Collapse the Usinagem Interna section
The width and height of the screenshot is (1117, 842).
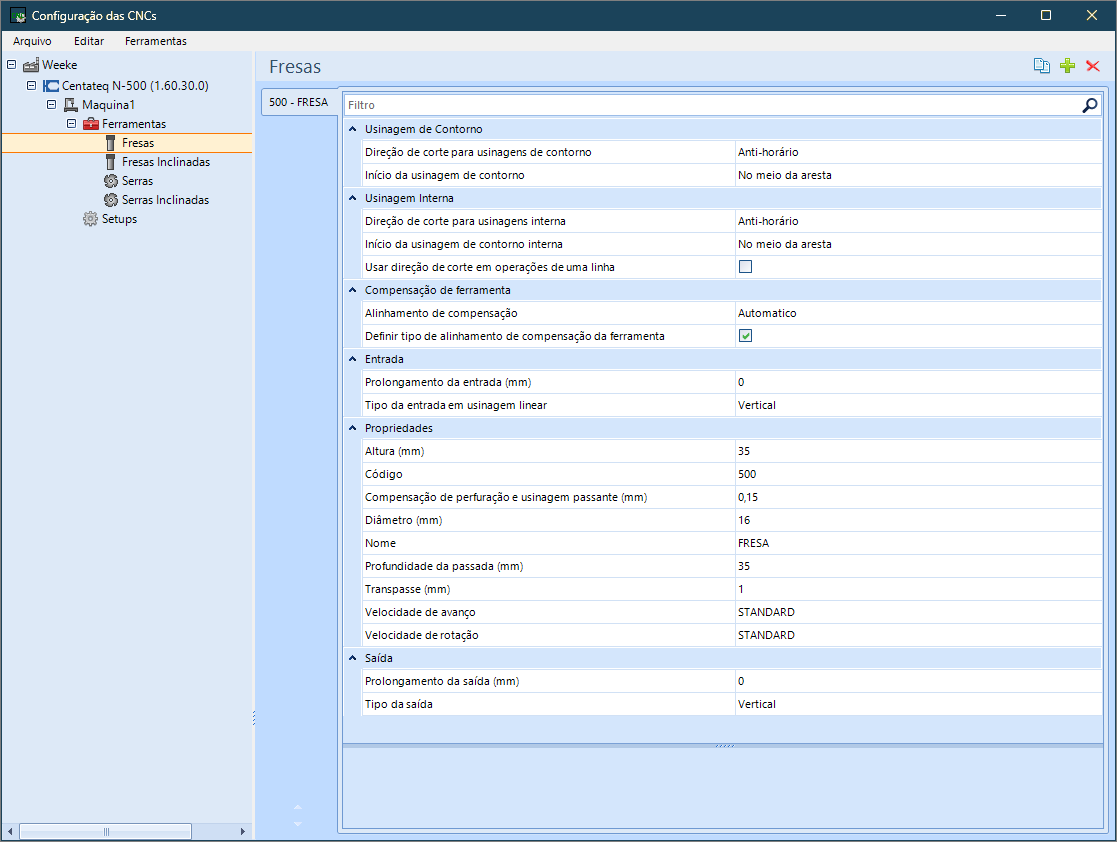(x=353, y=198)
